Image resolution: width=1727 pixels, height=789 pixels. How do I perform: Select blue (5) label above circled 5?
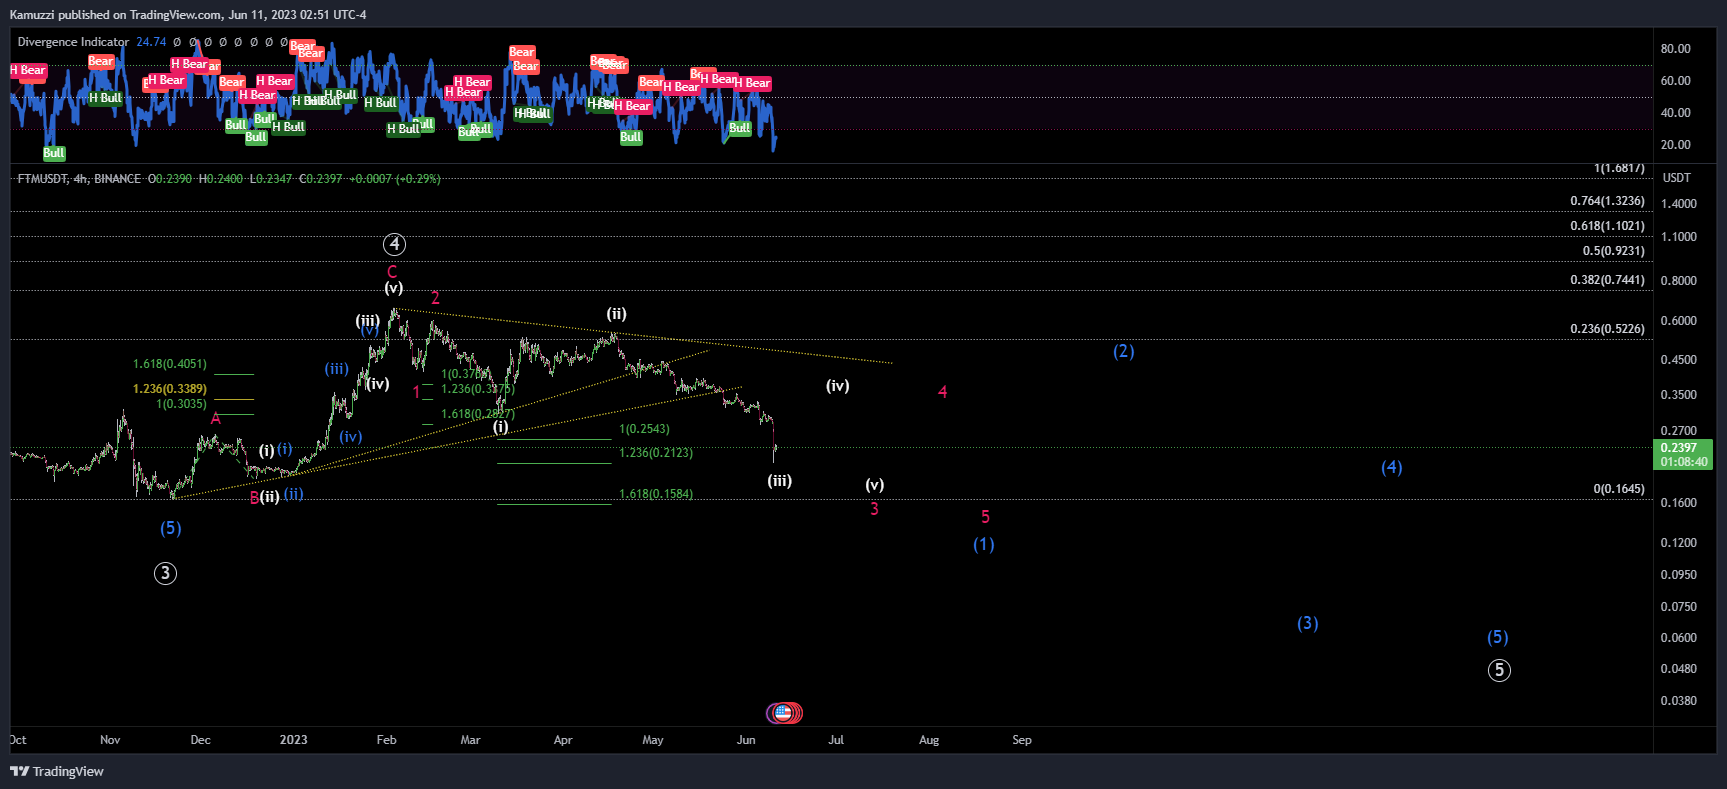pyautogui.click(x=1497, y=637)
